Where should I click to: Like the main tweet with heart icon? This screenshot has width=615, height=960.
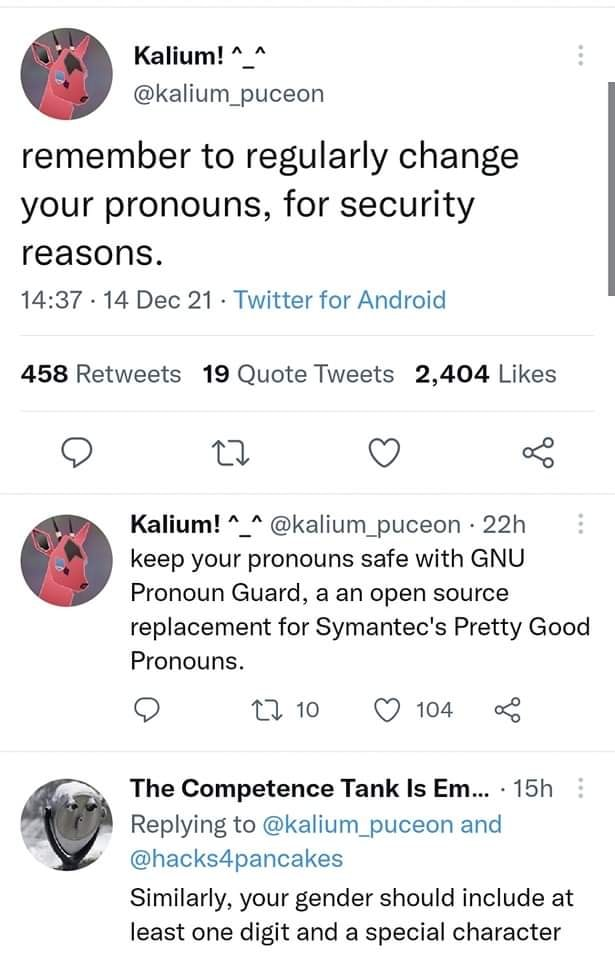(x=380, y=455)
